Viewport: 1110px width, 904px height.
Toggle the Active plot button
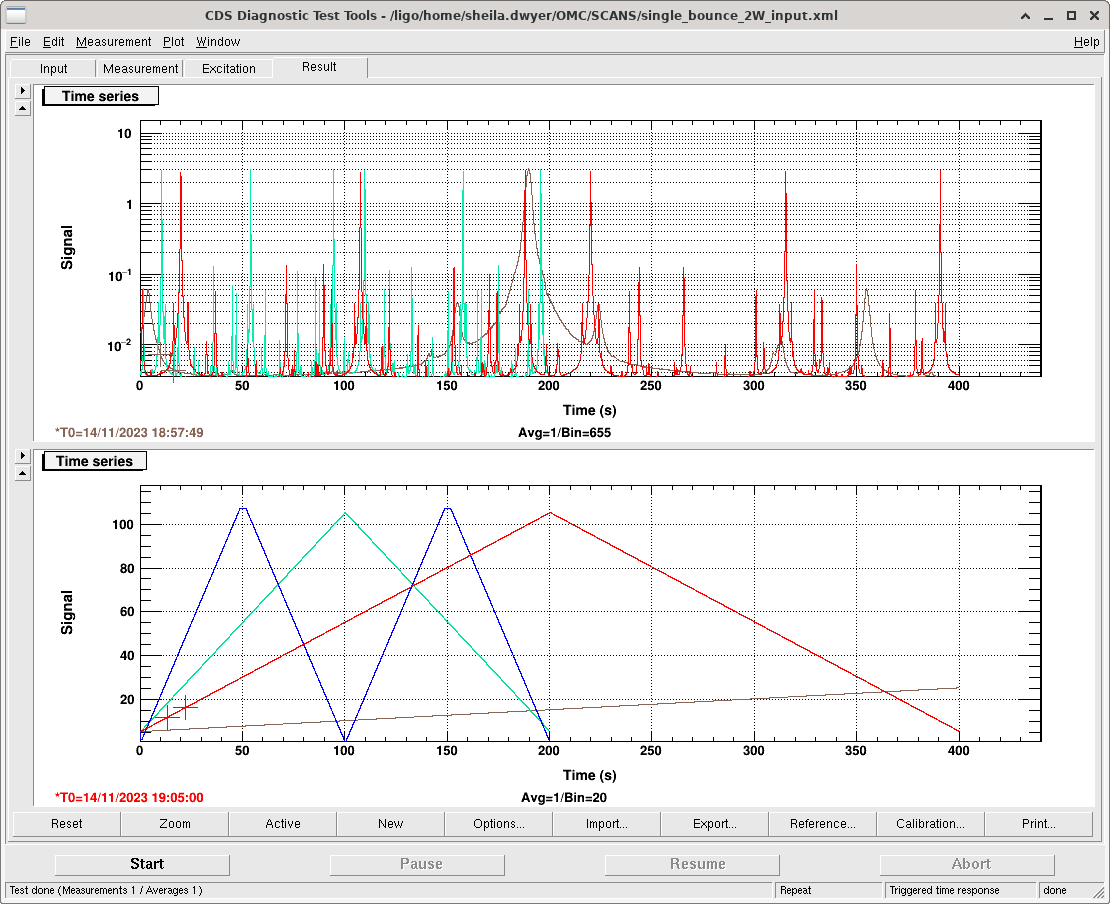[283, 824]
